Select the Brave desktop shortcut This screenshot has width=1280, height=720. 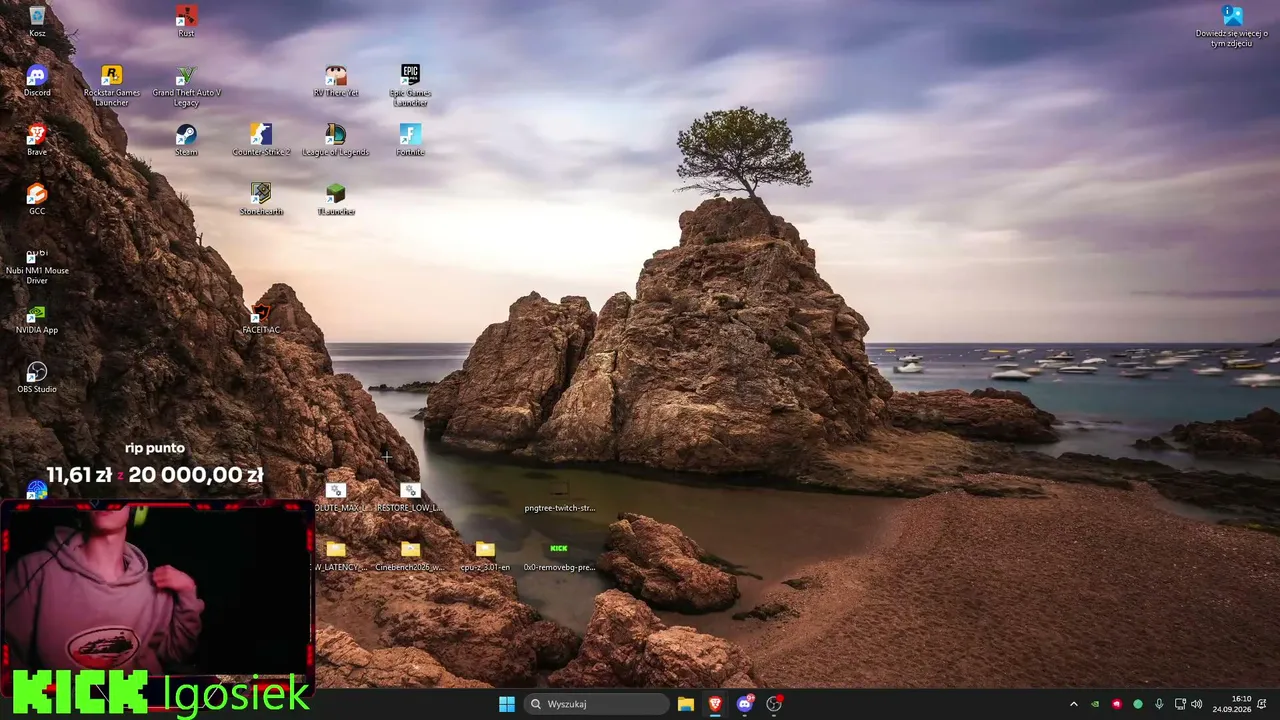[37, 140]
